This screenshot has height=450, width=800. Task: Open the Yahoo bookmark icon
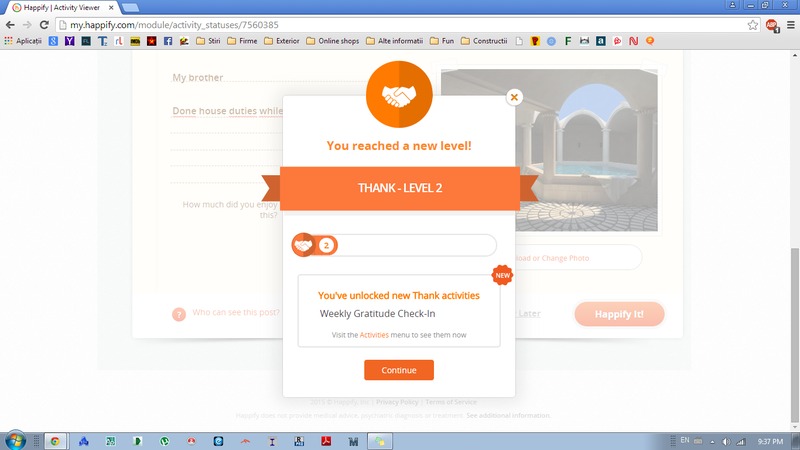tap(69, 41)
